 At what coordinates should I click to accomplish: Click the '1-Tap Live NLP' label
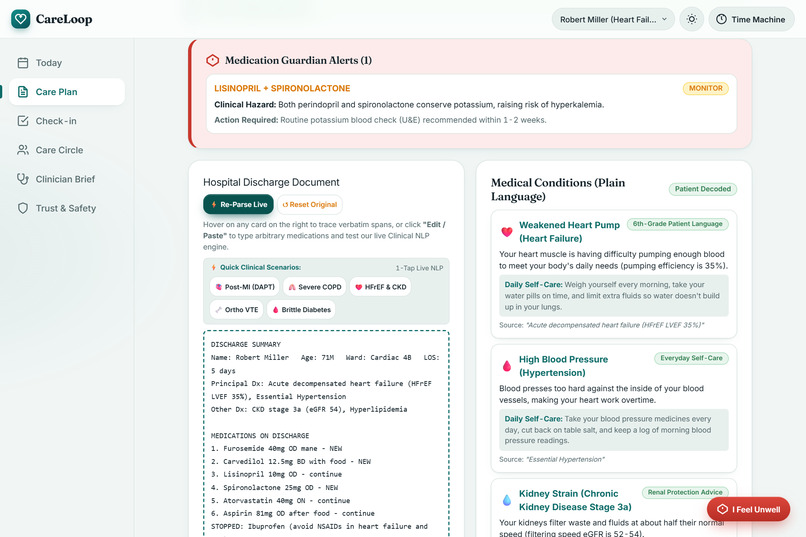point(419,268)
